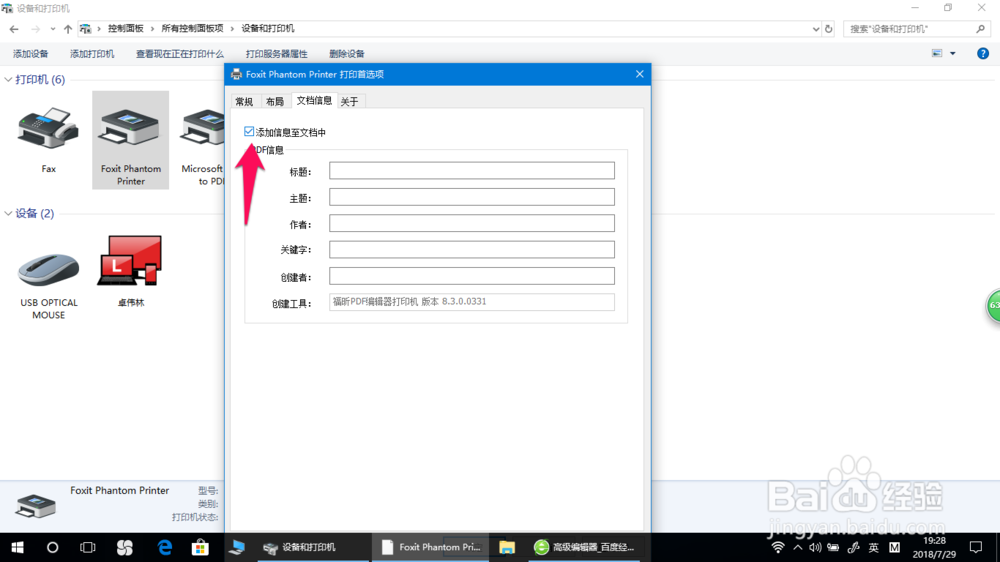Open 打印服务器属性

[x=276, y=54]
